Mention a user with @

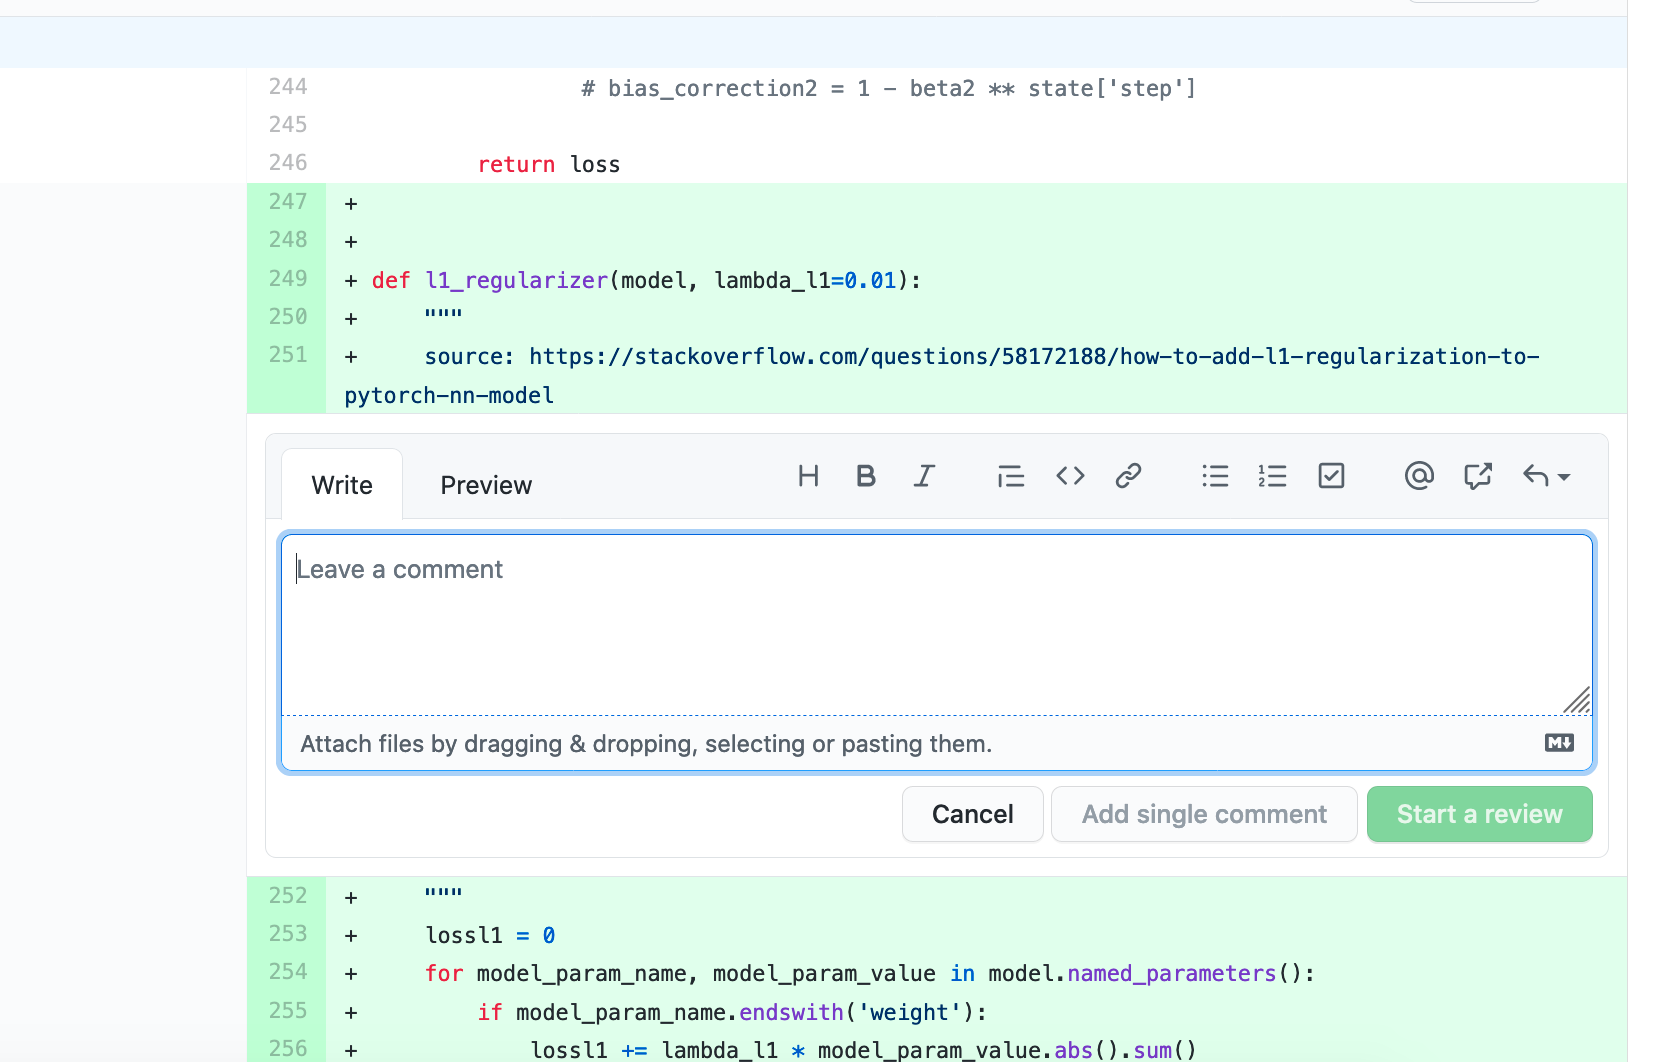pyautogui.click(x=1418, y=476)
